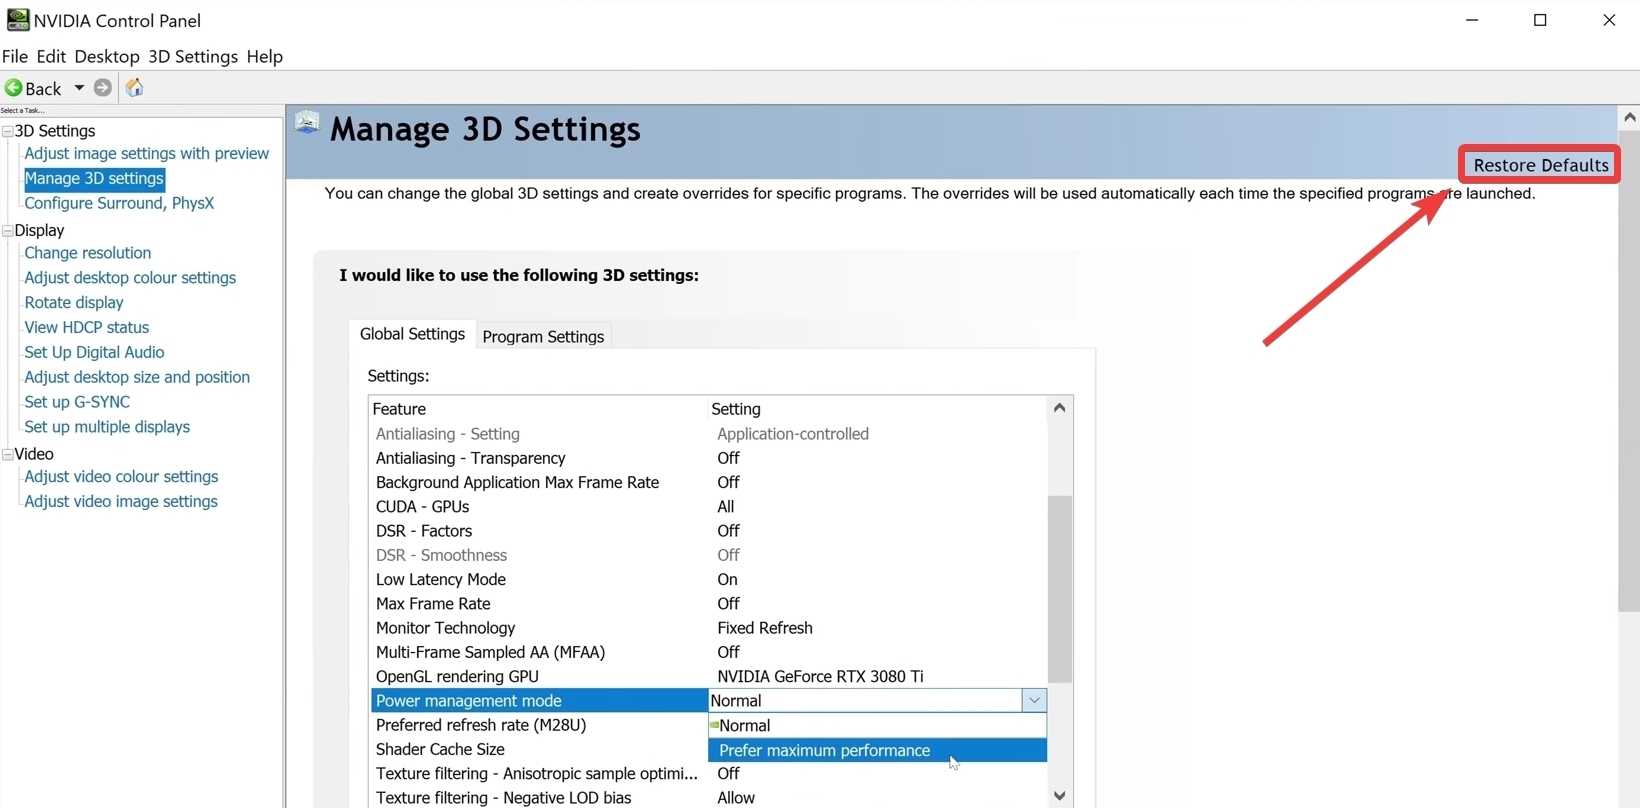Open the Help menu
This screenshot has height=808, width=1640.
[x=265, y=57]
